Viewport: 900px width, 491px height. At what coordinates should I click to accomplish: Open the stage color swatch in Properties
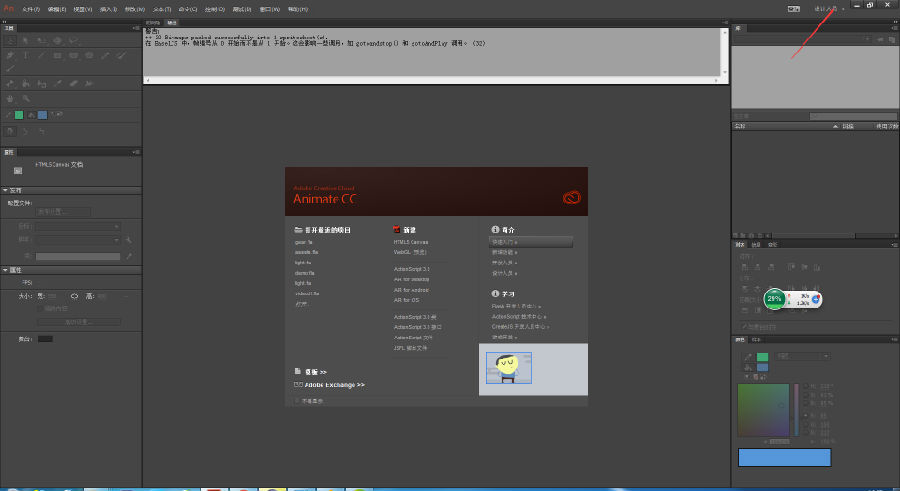45,339
